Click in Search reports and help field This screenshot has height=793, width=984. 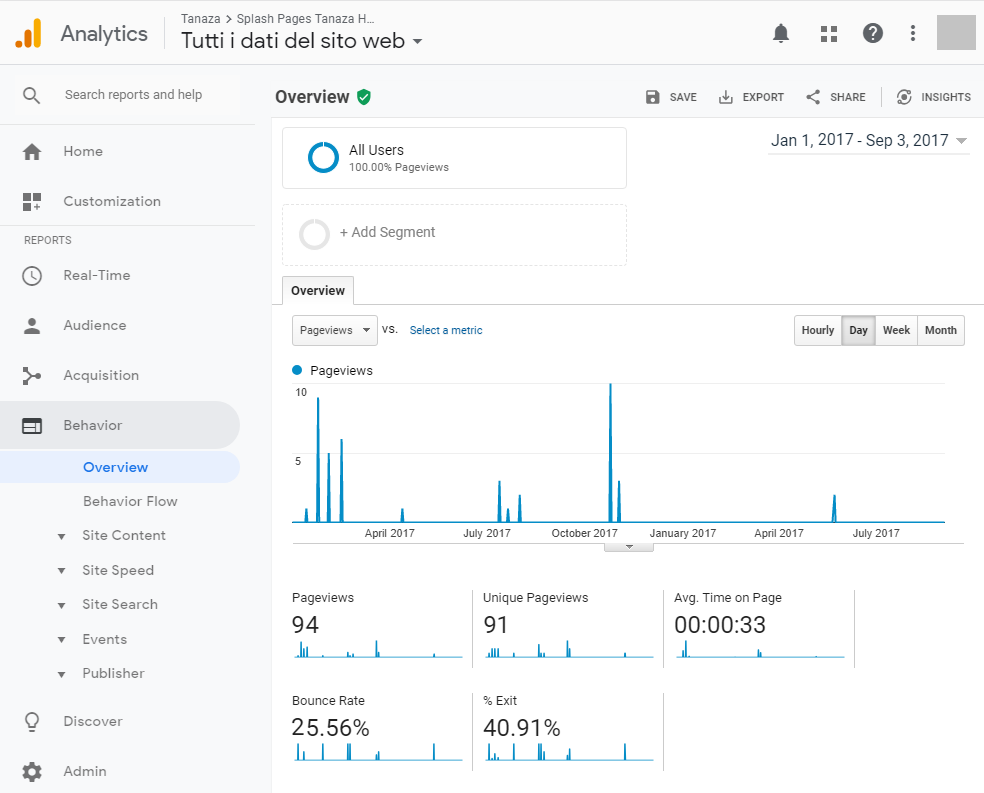134,95
